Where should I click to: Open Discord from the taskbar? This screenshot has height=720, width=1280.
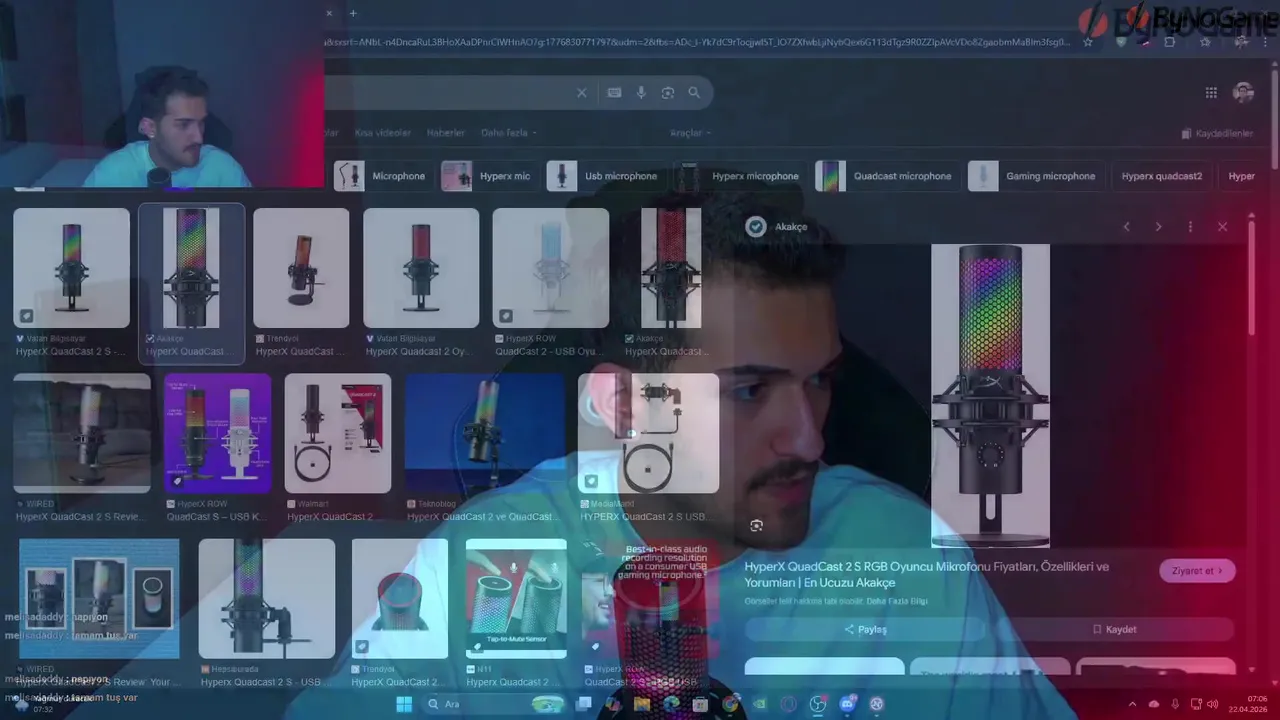847,704
